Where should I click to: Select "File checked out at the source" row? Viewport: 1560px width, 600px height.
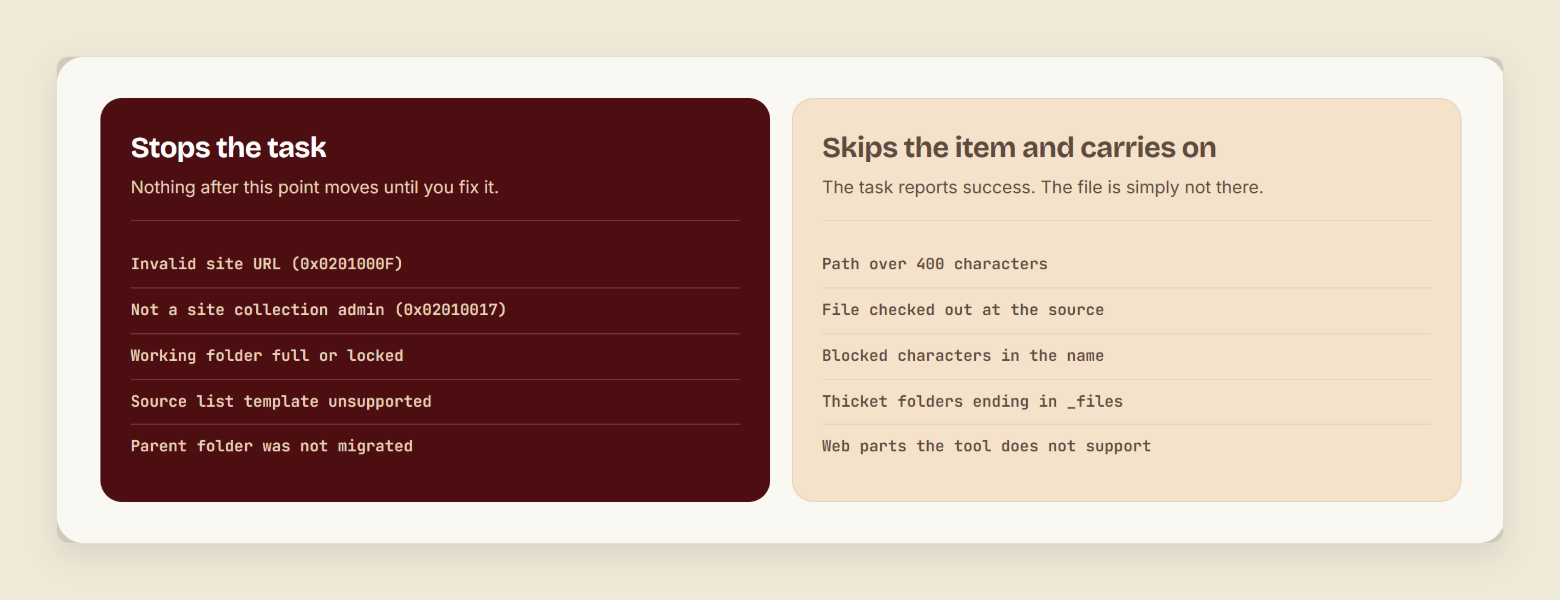pos(1127,310)
